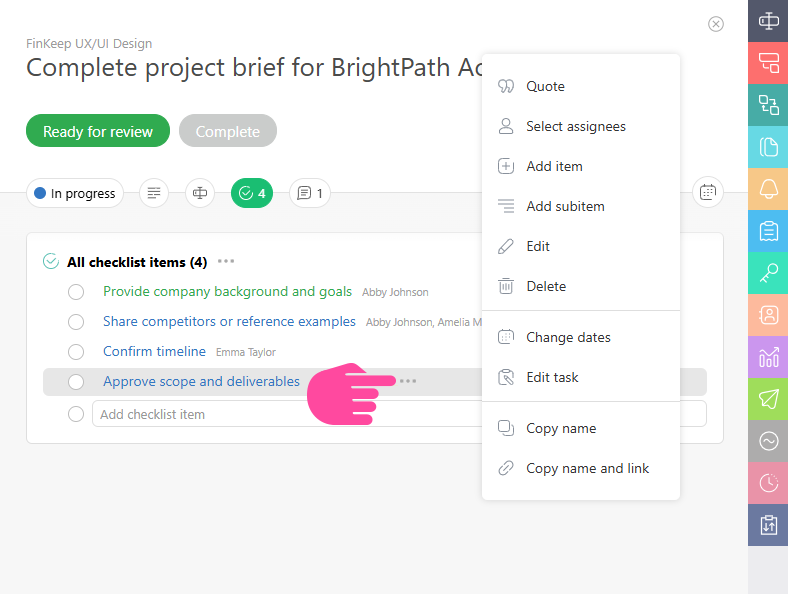Open the 'In progress' status dropdown
The image size is (788, 594).
point(75,193)
